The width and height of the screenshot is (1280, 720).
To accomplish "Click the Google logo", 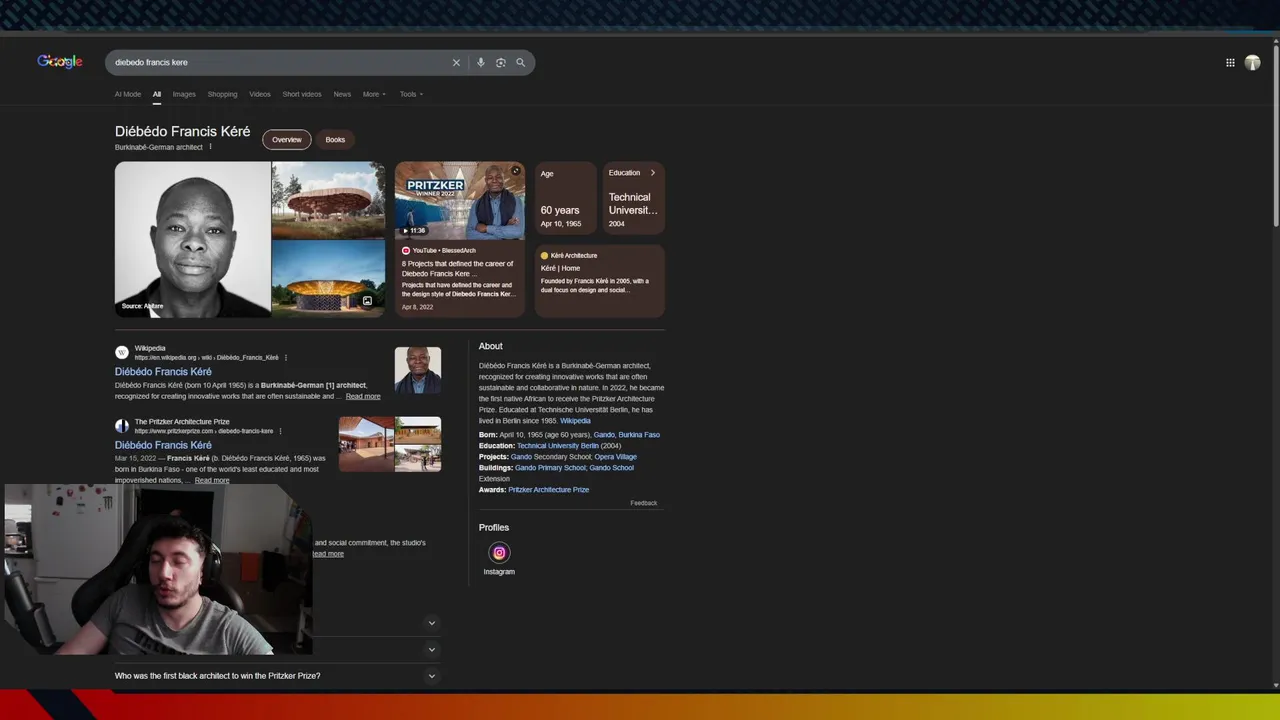I will [x=60, y=62].
